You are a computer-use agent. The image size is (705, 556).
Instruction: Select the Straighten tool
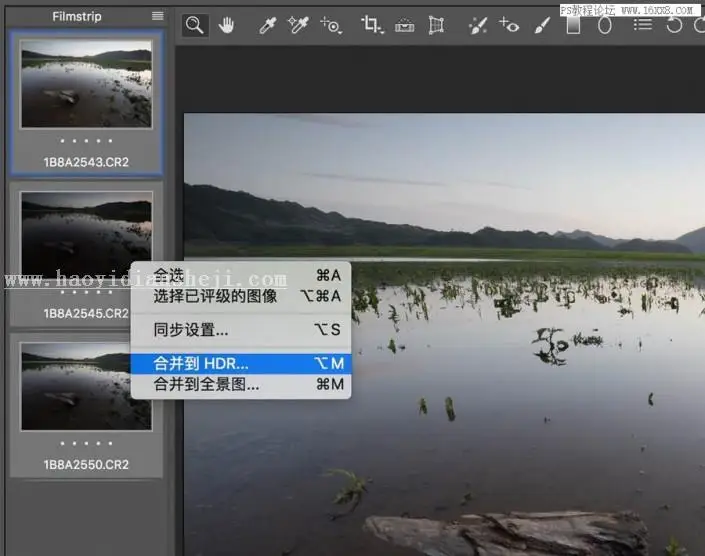click(405, 26)
